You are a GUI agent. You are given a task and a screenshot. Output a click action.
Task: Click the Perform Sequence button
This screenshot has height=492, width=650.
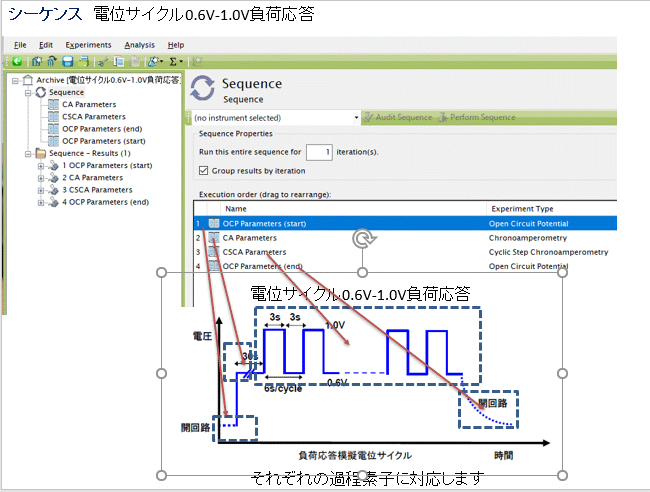click(477, 117)
